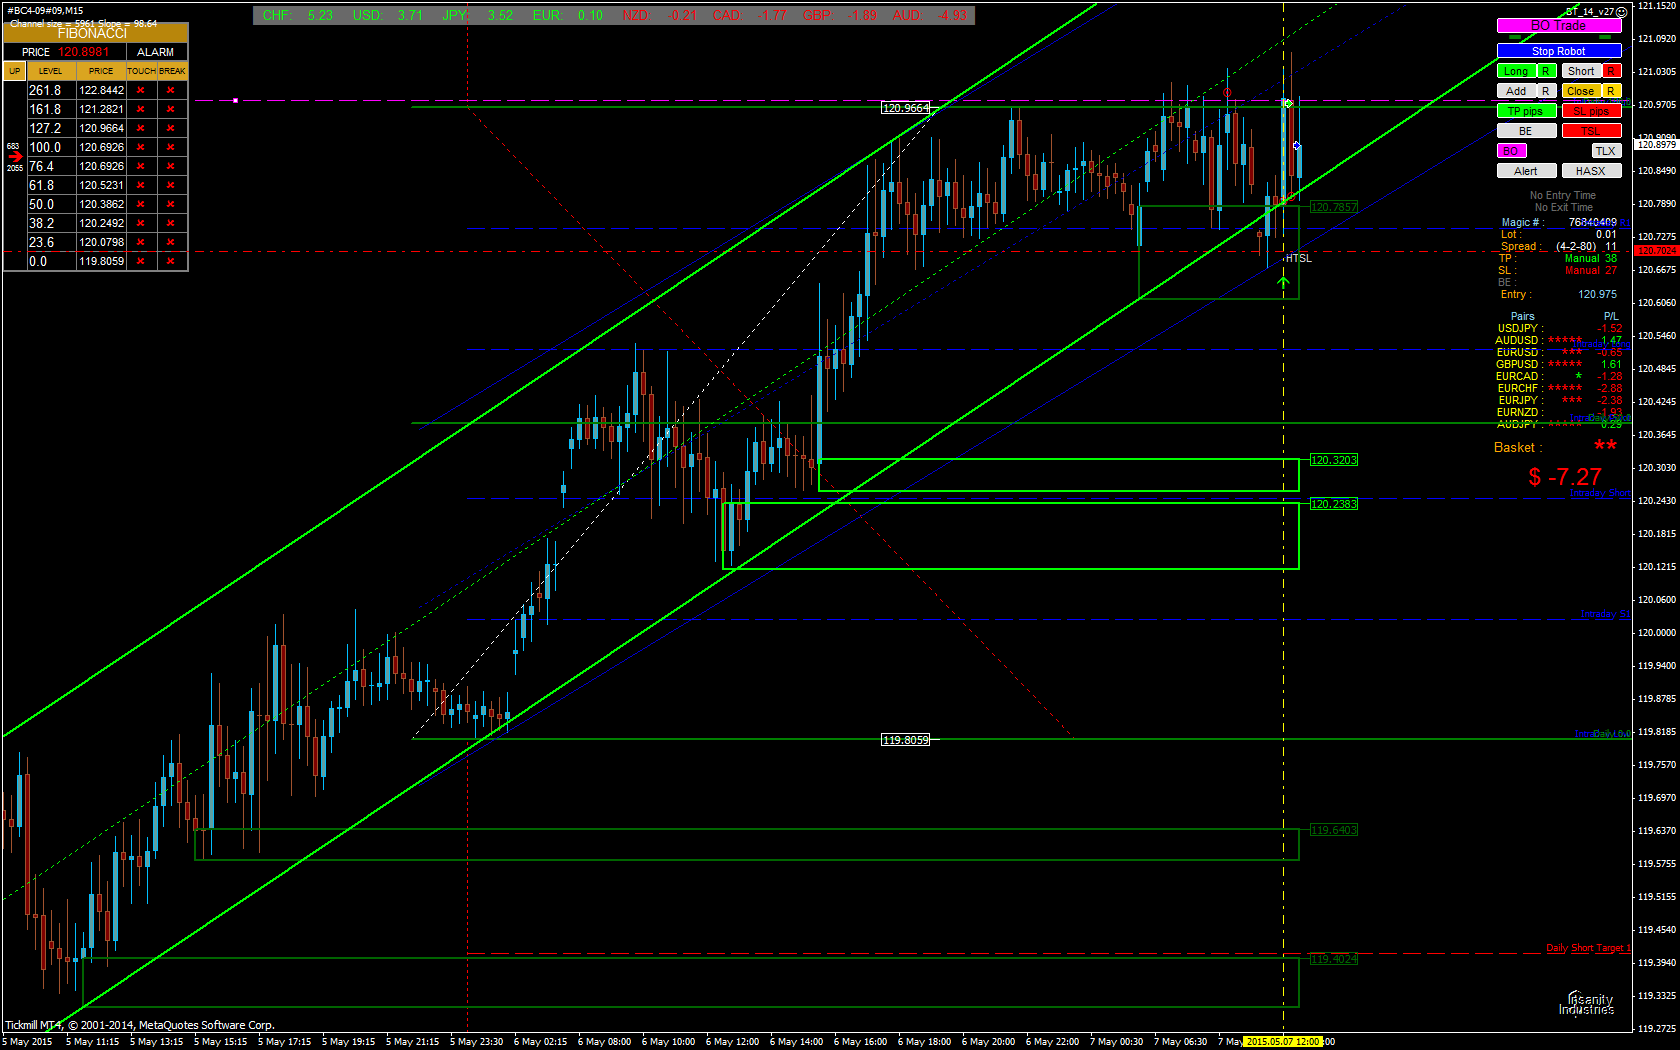
Task: Click the 120.2383 rectangle zone label
Action: tap(1334, 504)
